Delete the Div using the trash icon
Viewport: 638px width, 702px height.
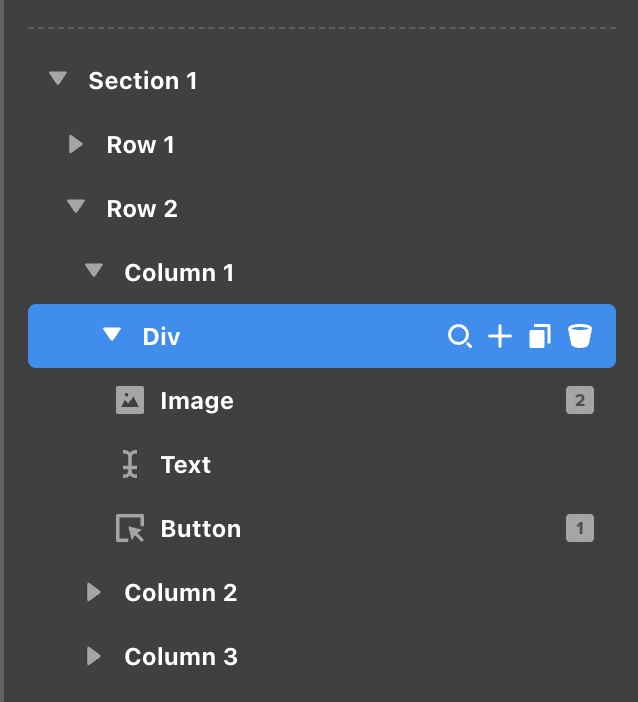point(579,337)
